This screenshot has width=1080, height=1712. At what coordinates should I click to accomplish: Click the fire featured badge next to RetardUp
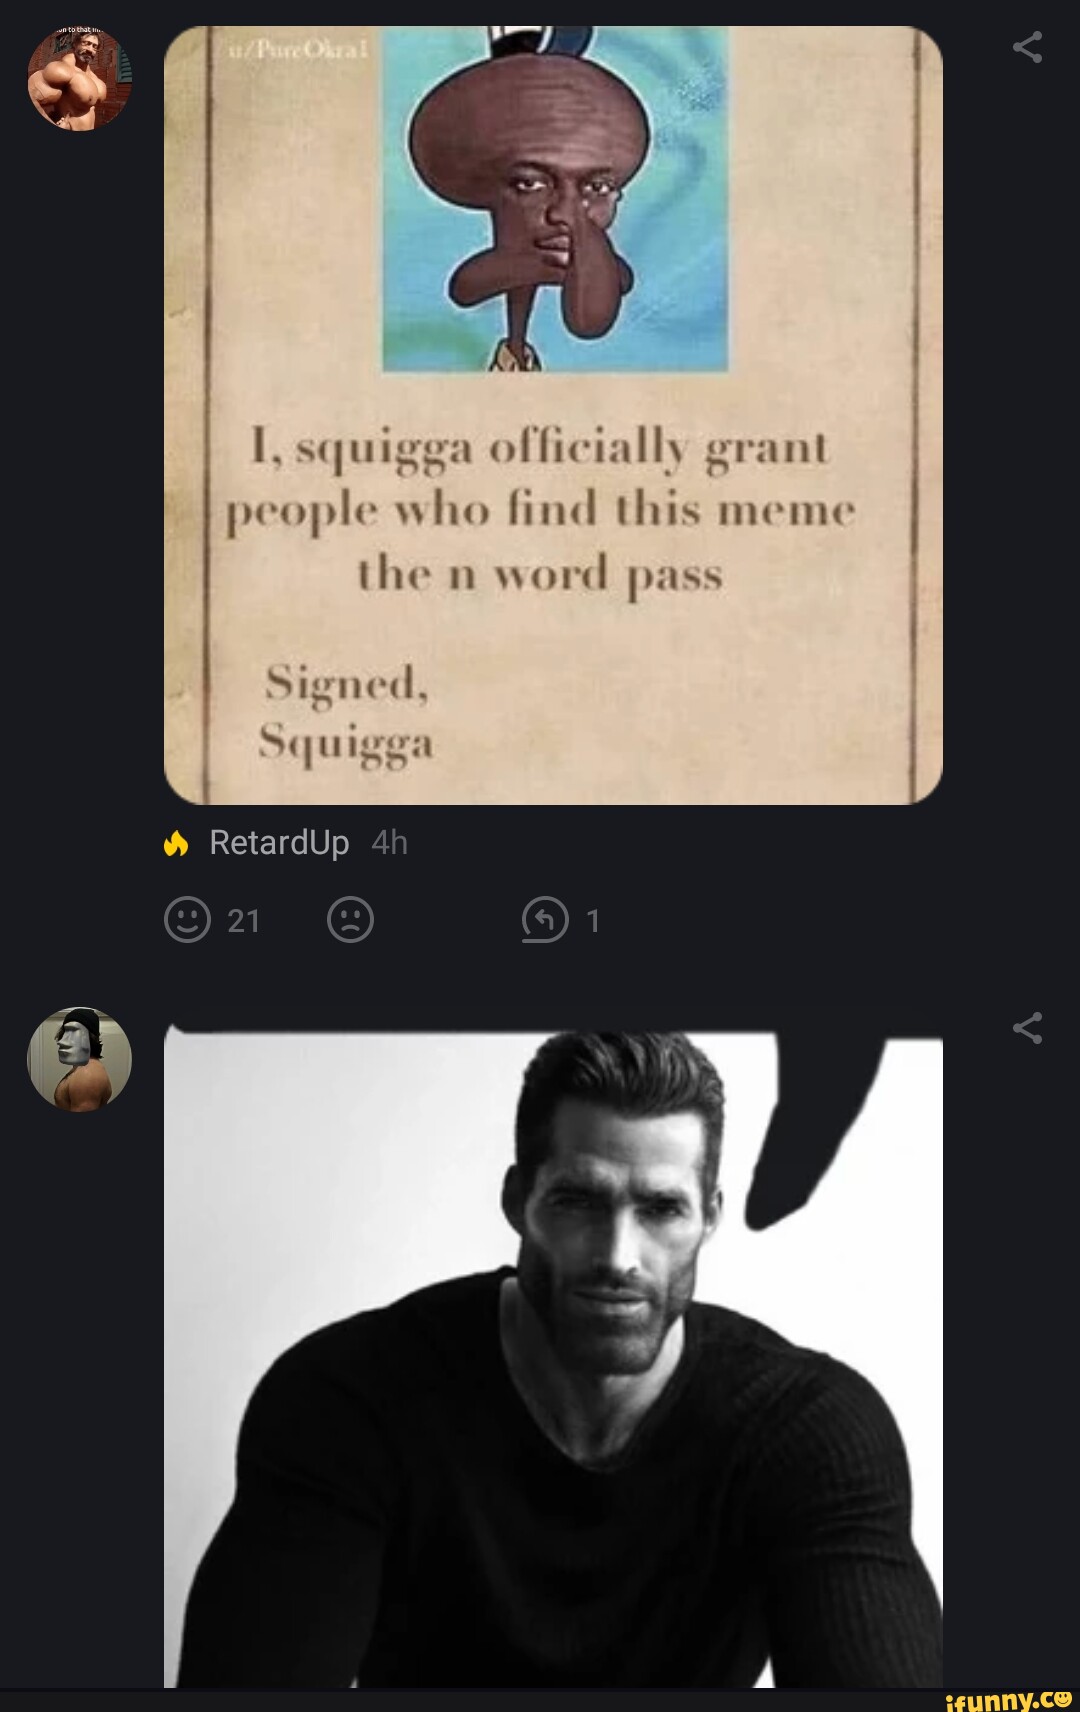(176, 843)
